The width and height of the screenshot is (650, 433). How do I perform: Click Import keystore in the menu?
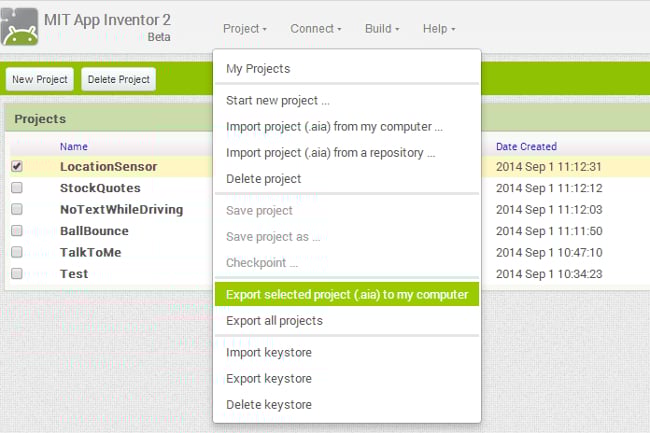pos(269,353)
